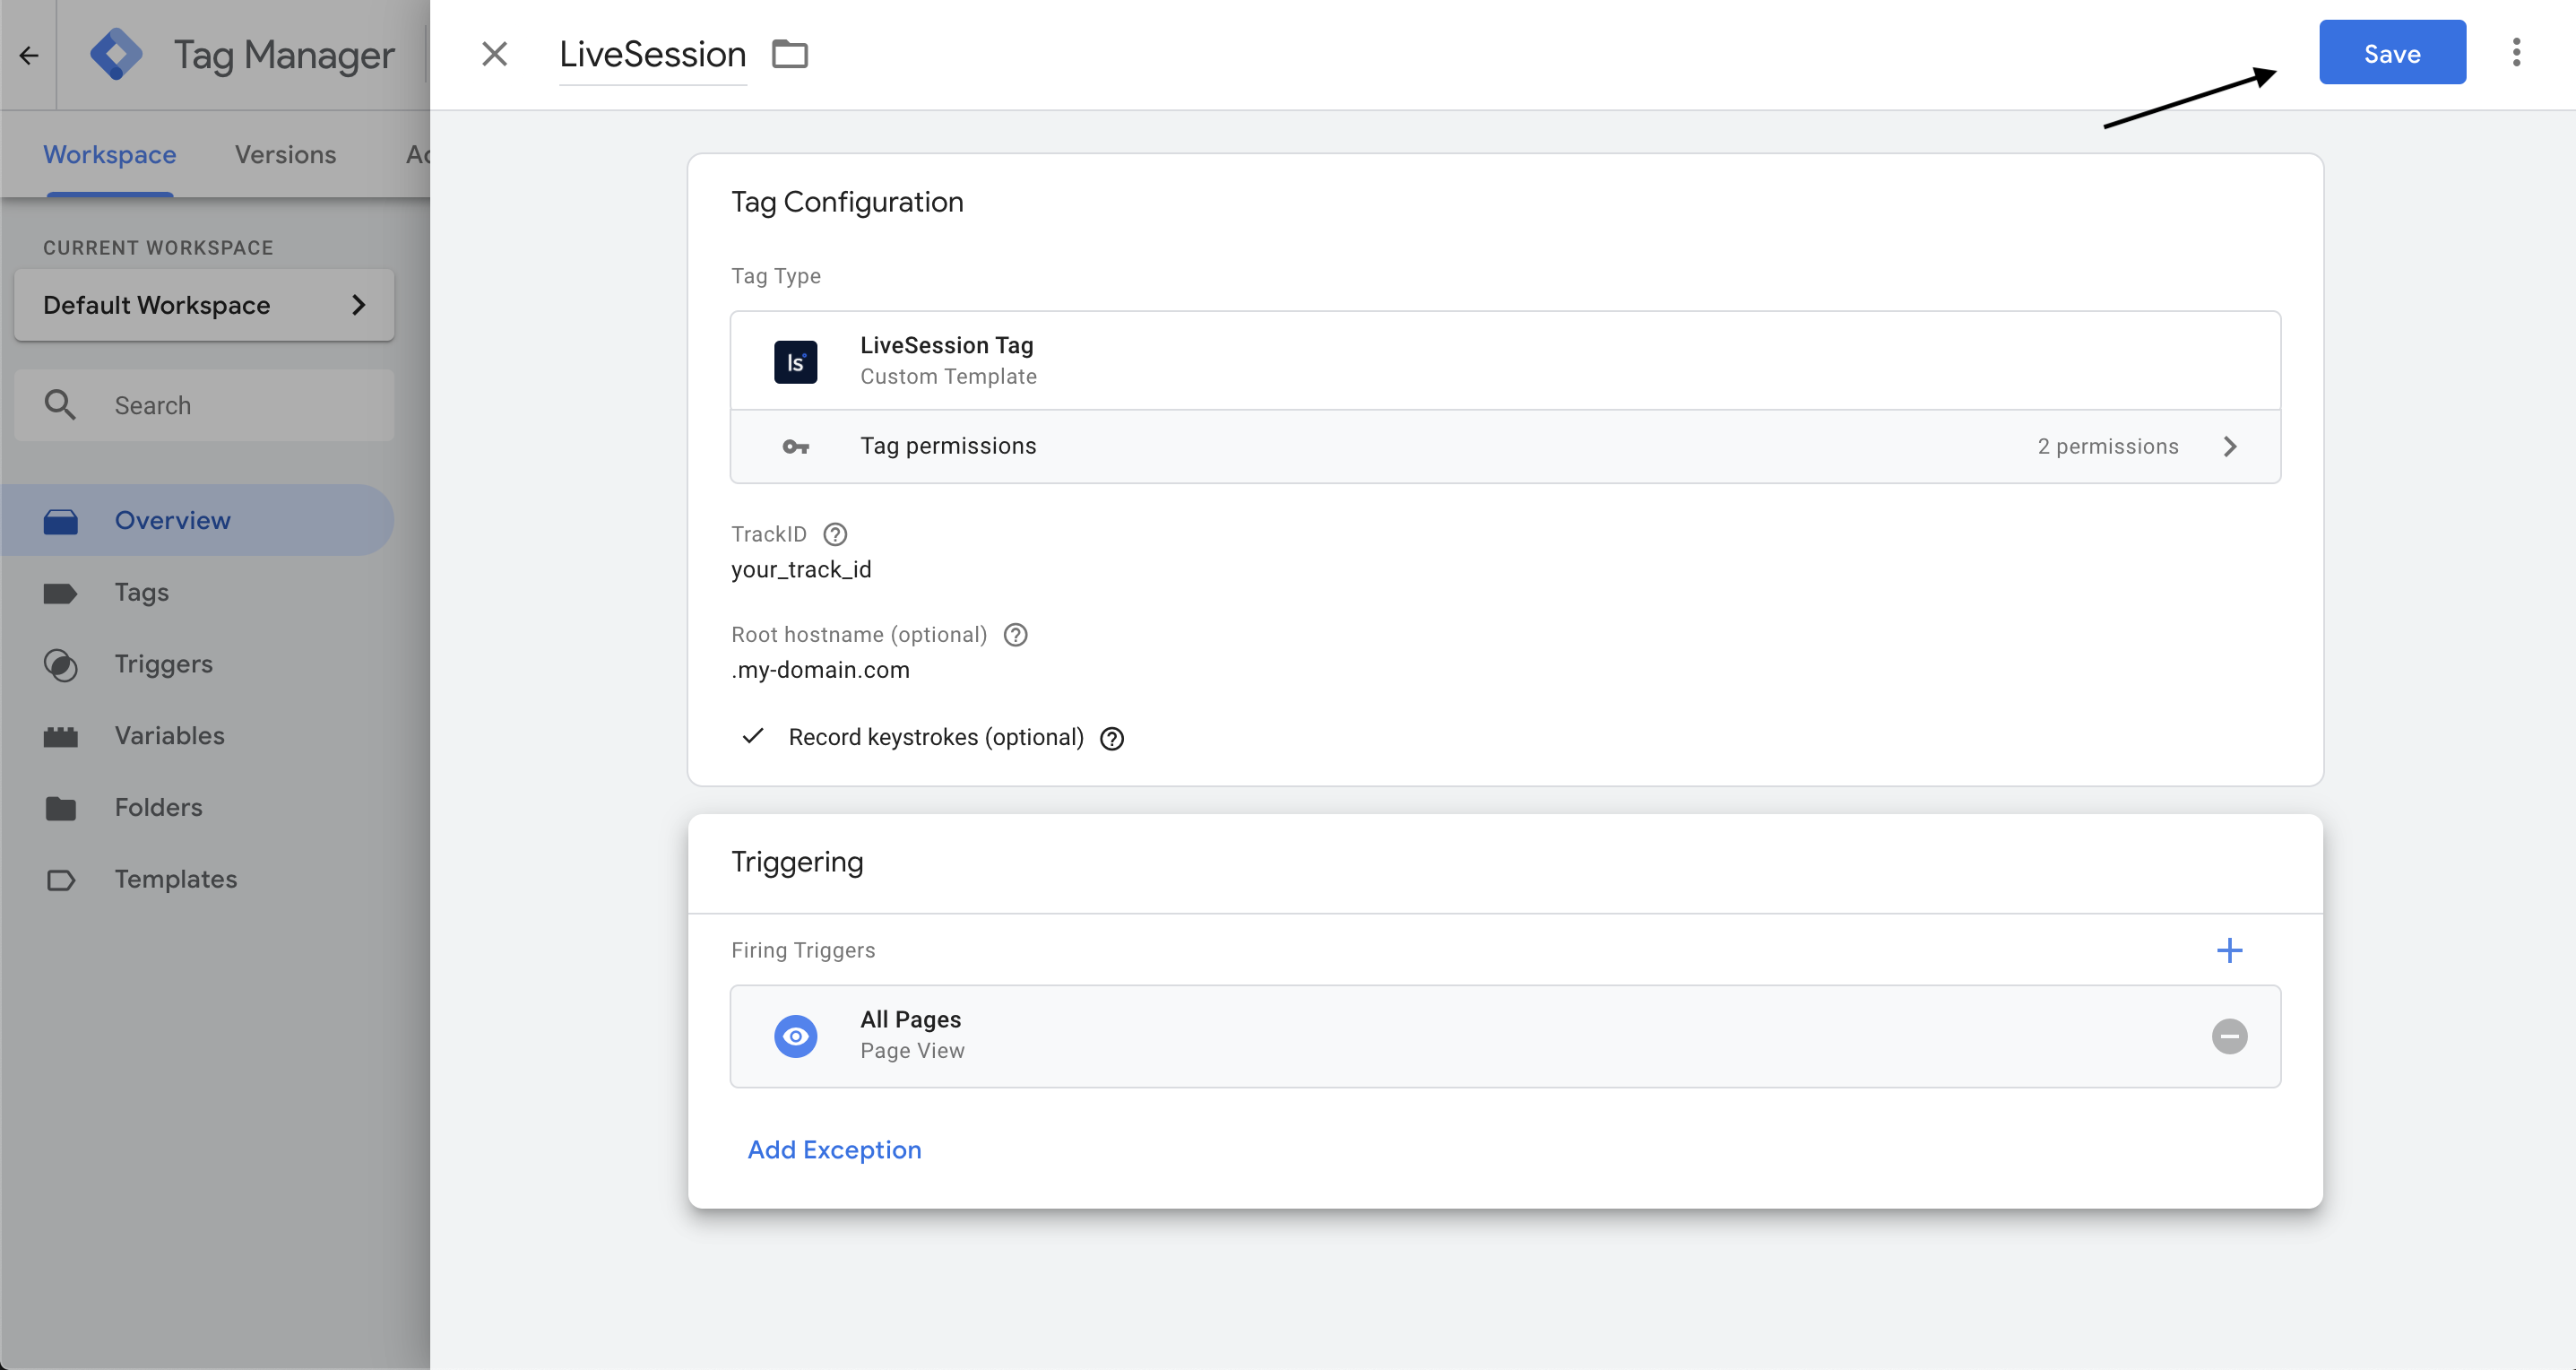Click the key icon on Tag permissions row

pos(795,446)
